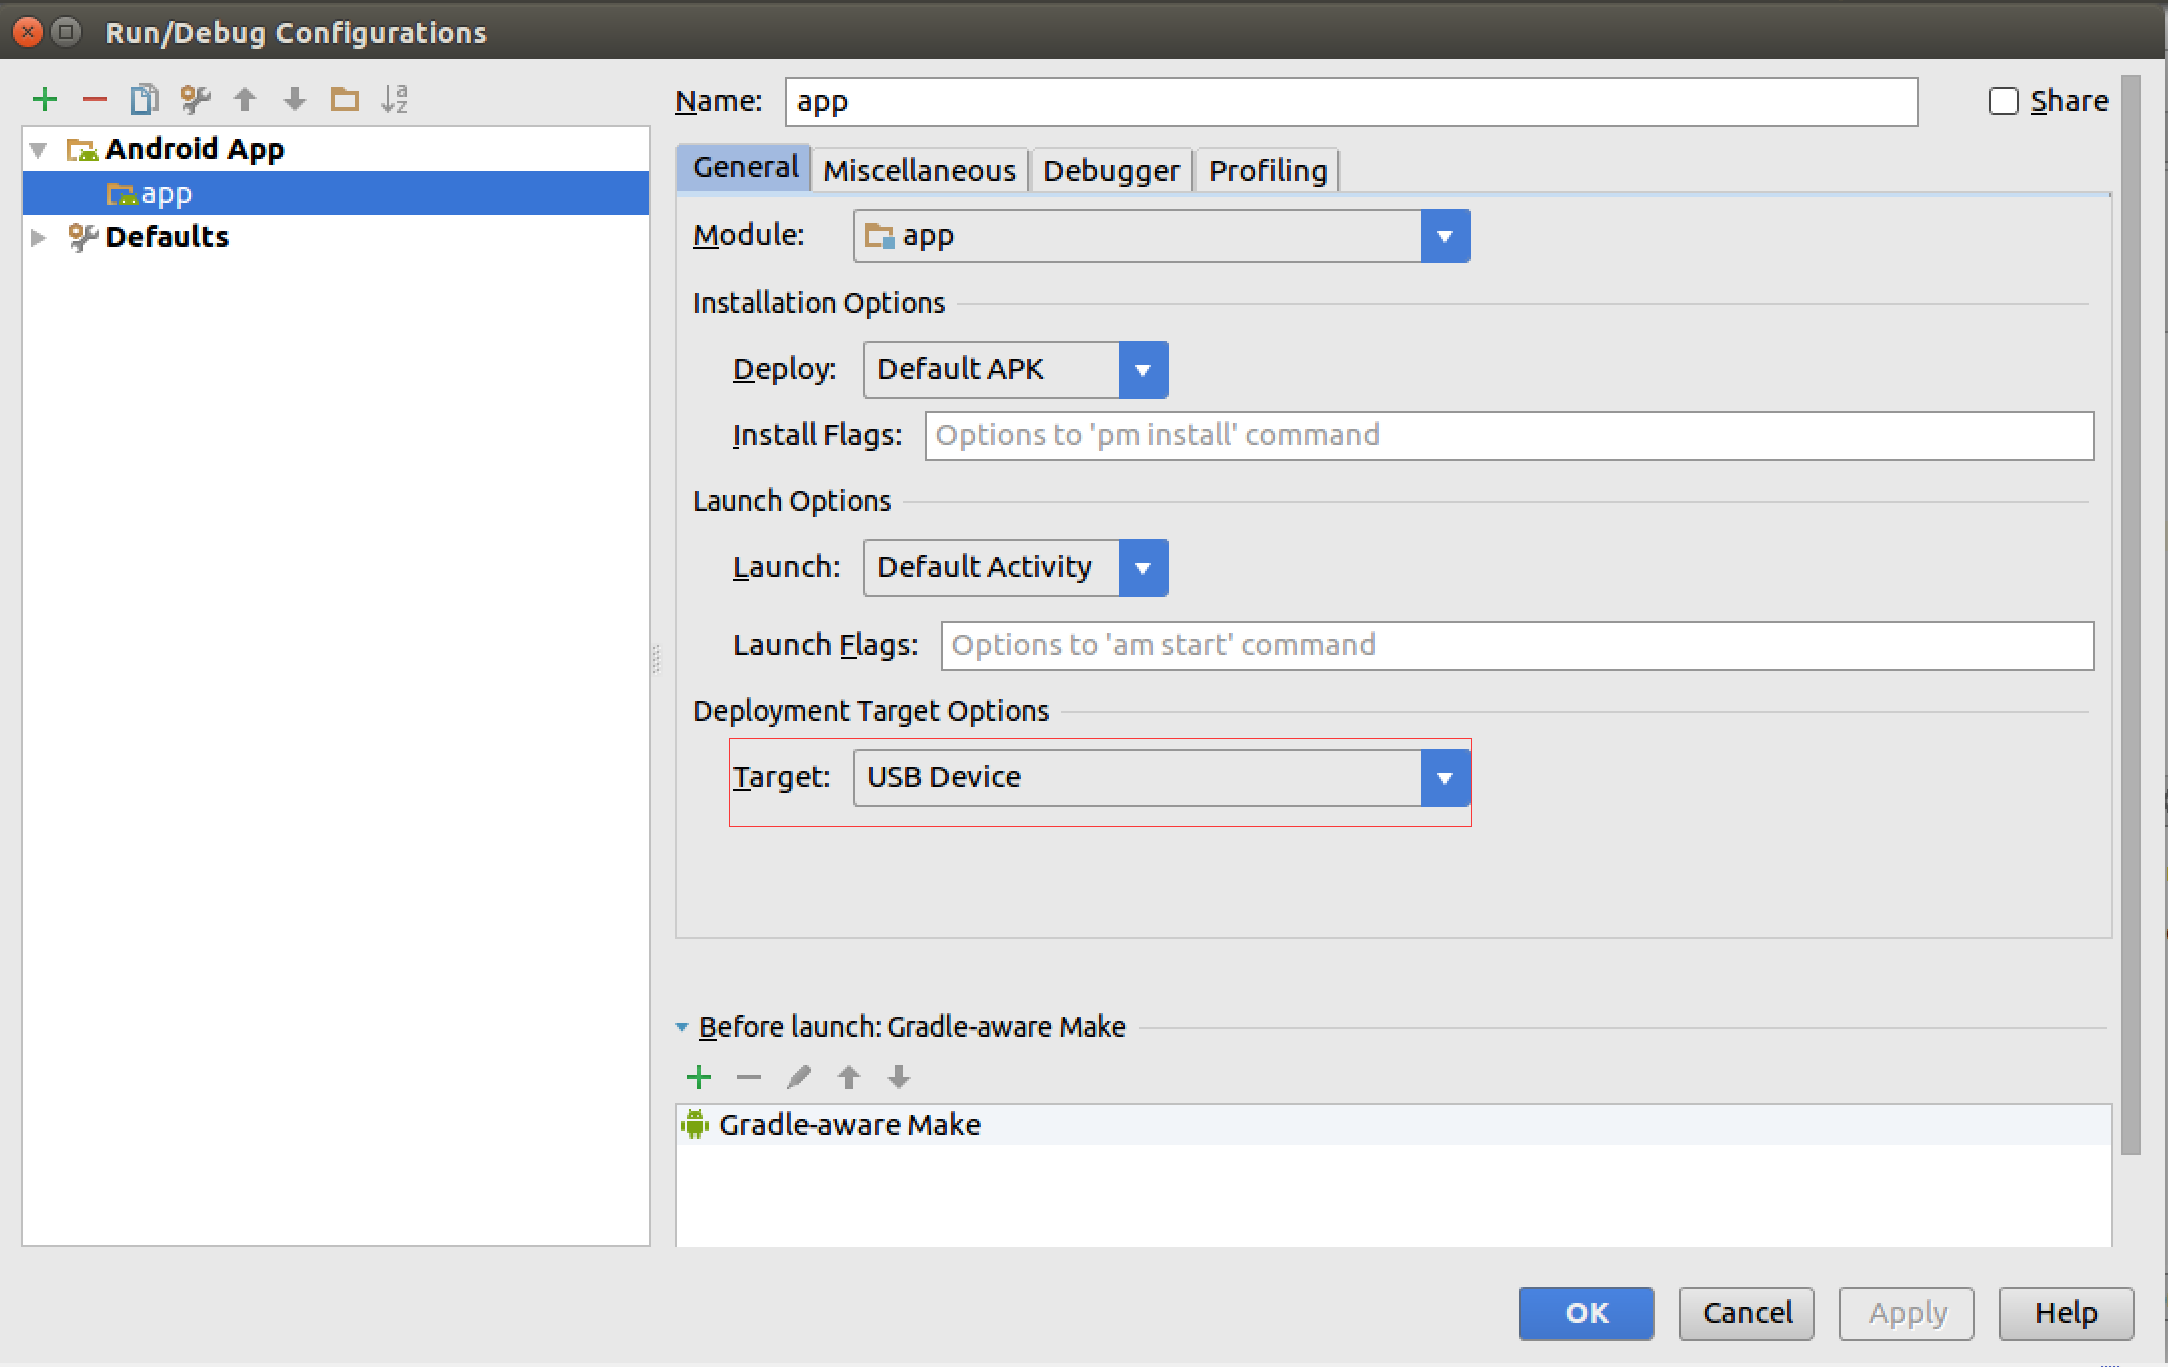The width and height of the screenshot is (2168, 1367).
Task: Copy the selected configuration
Action: [145, 99]
